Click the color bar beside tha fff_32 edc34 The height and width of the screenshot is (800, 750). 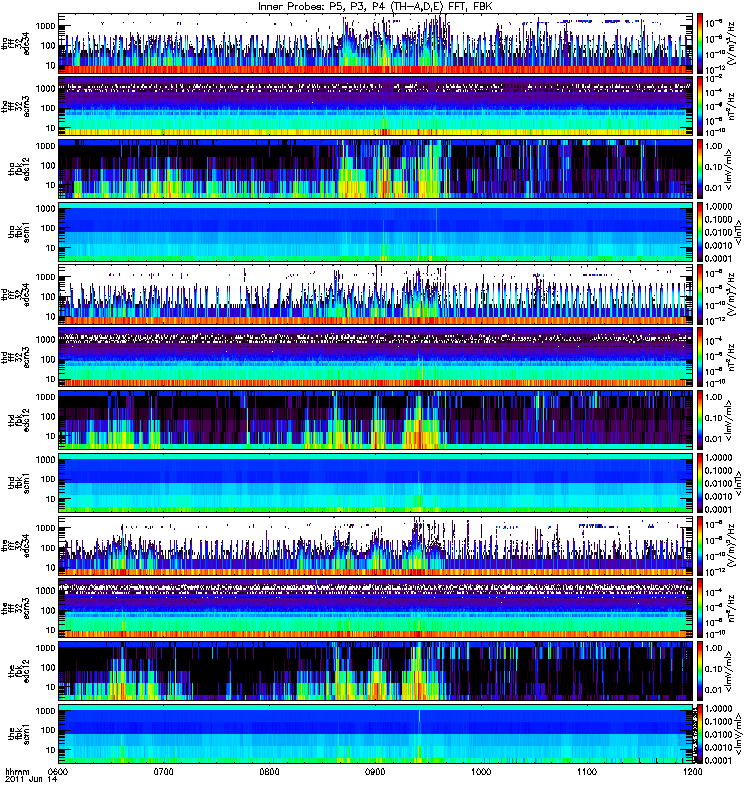pyautogui.click(x=700, y=43)
